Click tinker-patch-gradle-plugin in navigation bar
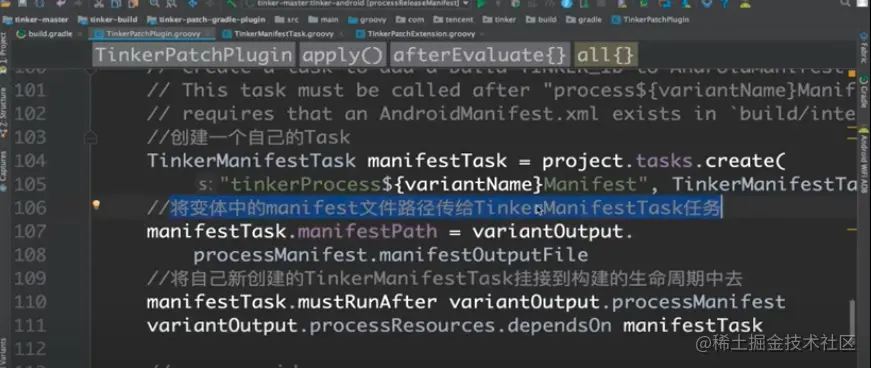 [x=206, y=19]
